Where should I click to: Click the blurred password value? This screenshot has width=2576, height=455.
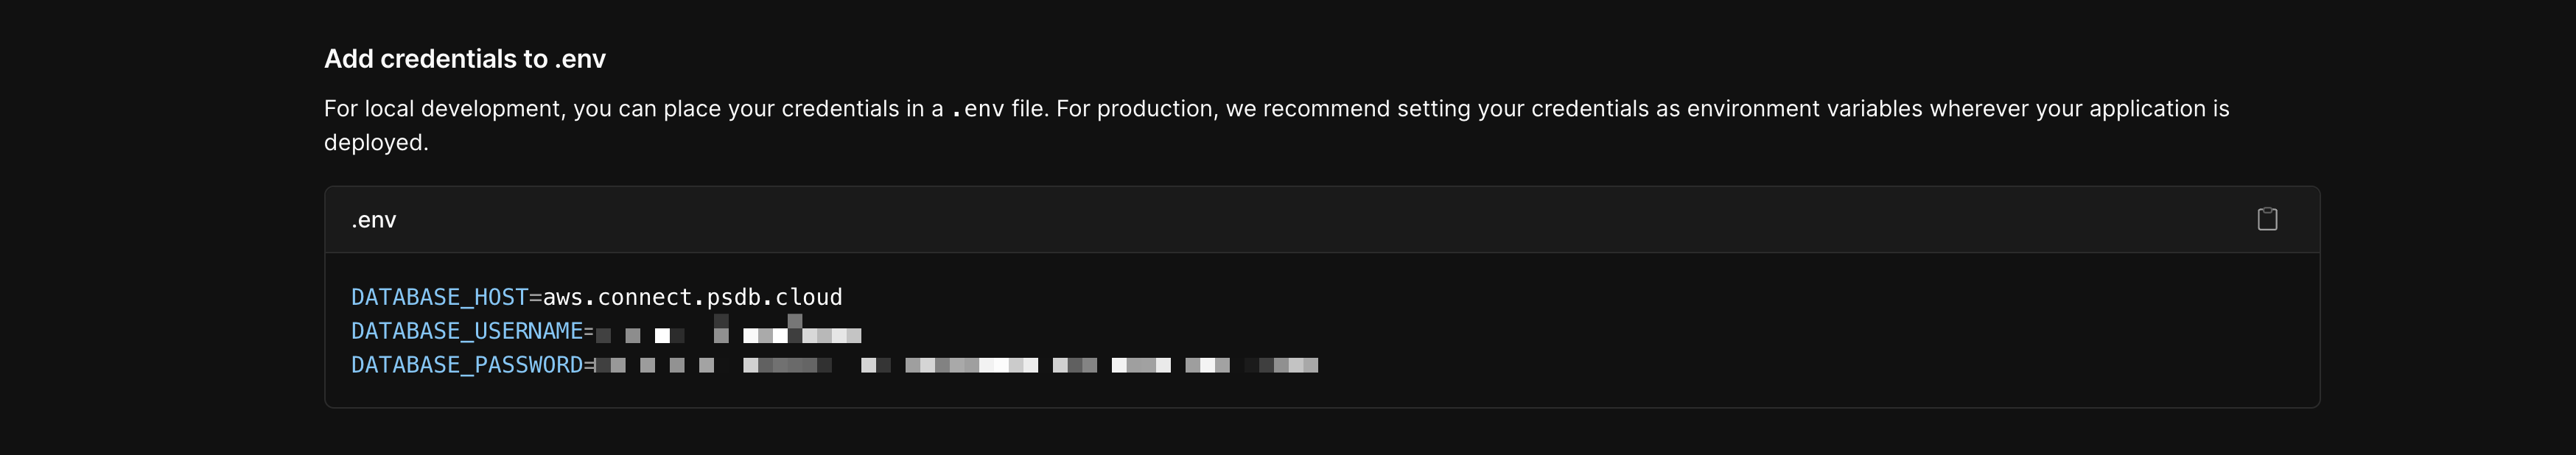click(957, 365)
